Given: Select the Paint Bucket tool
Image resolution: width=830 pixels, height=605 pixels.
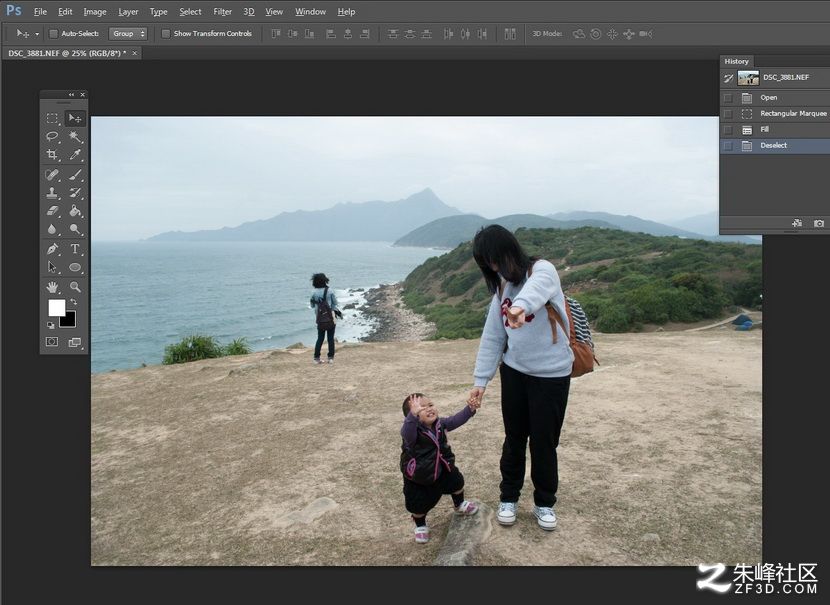Looking at the screenshot, I should pyautogui.click(x=75, y=211).
